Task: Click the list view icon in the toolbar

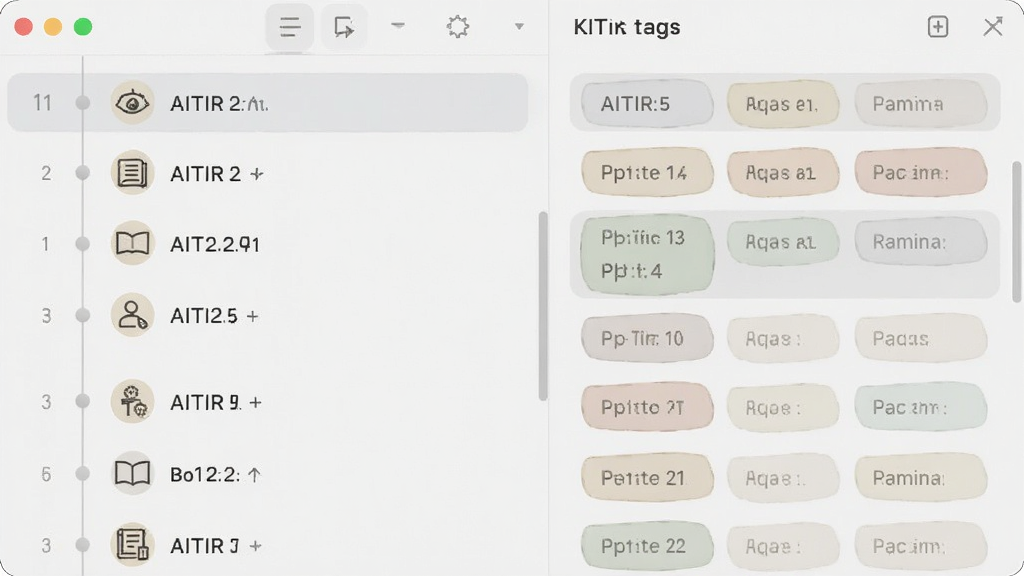Action: coord(289,27)
